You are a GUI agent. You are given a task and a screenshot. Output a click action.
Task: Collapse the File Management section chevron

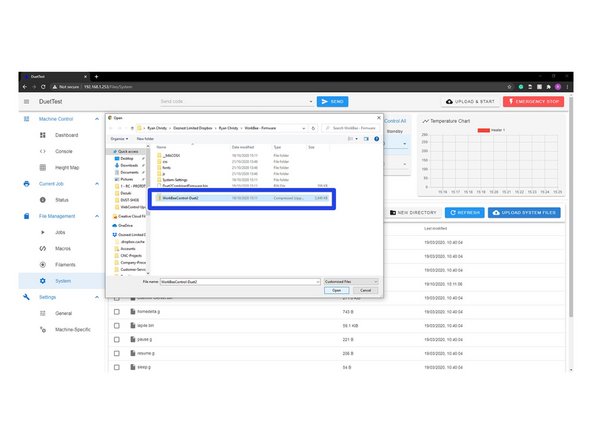(97, 216)
